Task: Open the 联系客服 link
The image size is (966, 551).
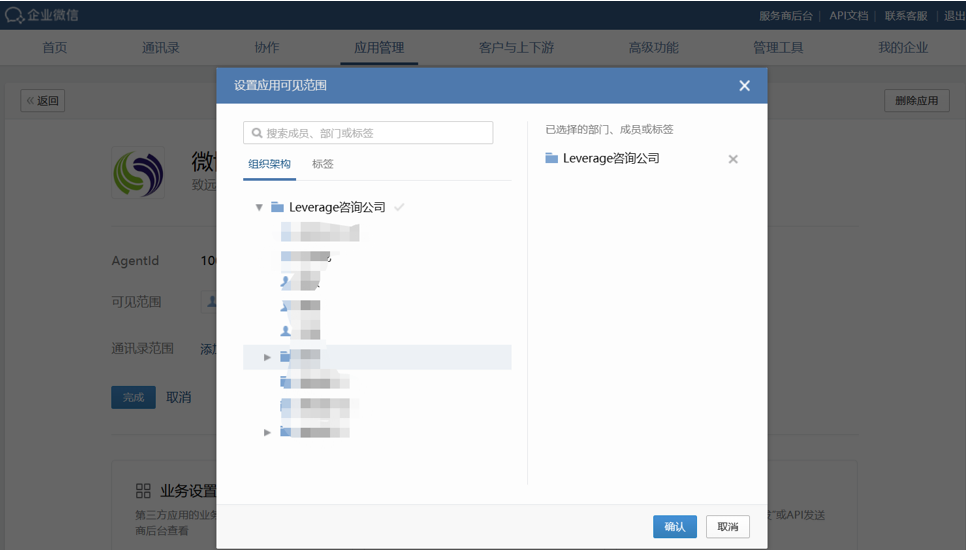Action: (906, 15)
